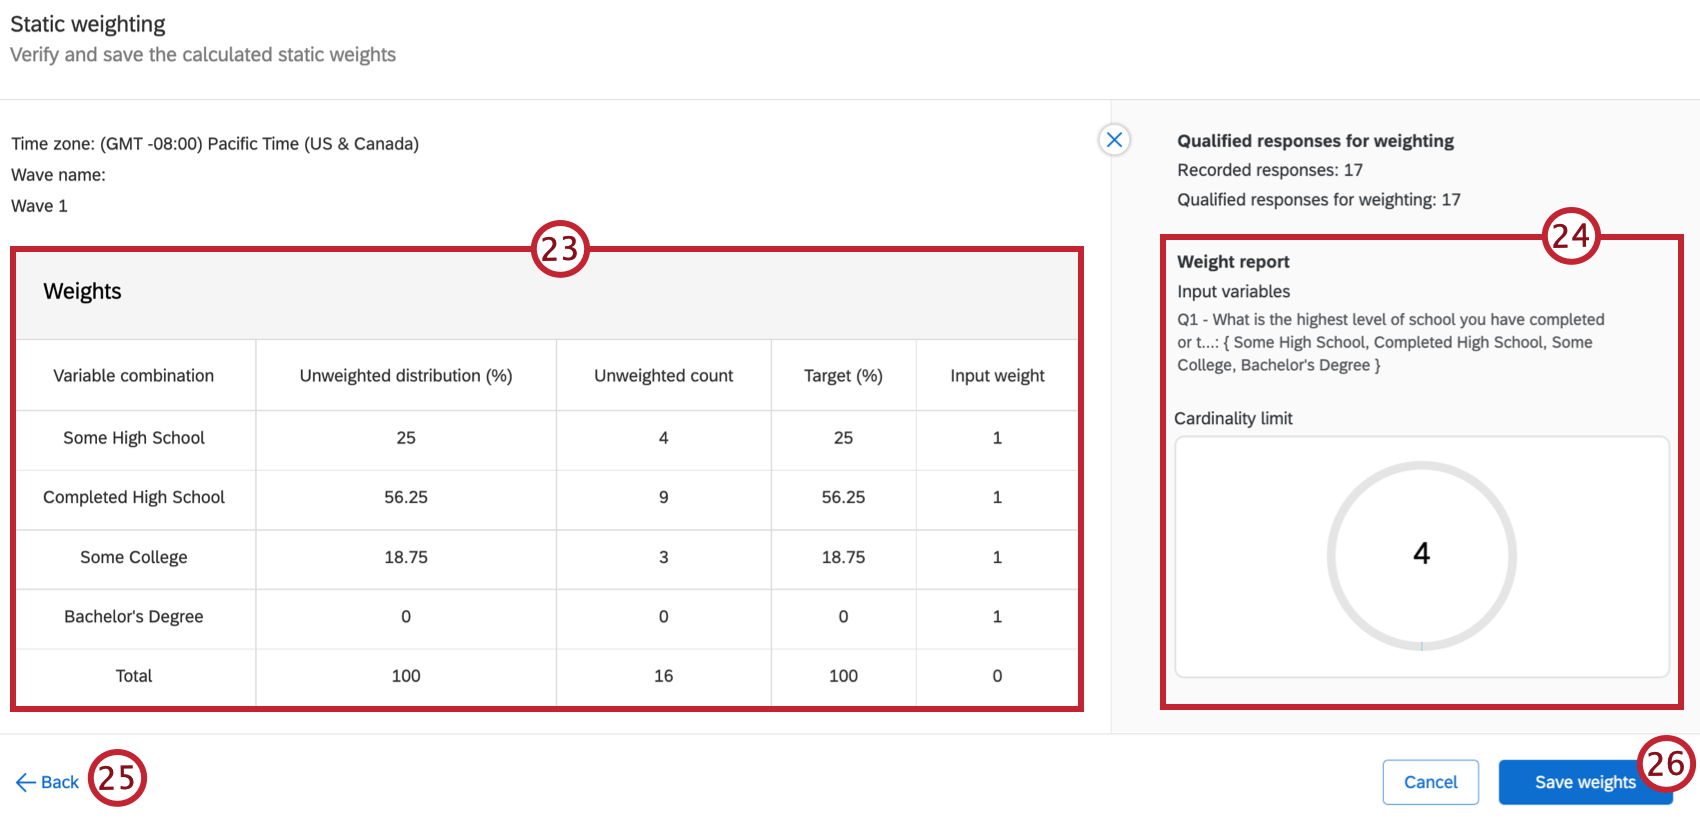The height and width of the screenshot is (820, 1700).
Task: Click Save weights button
Action: (x=1584, y=782)
